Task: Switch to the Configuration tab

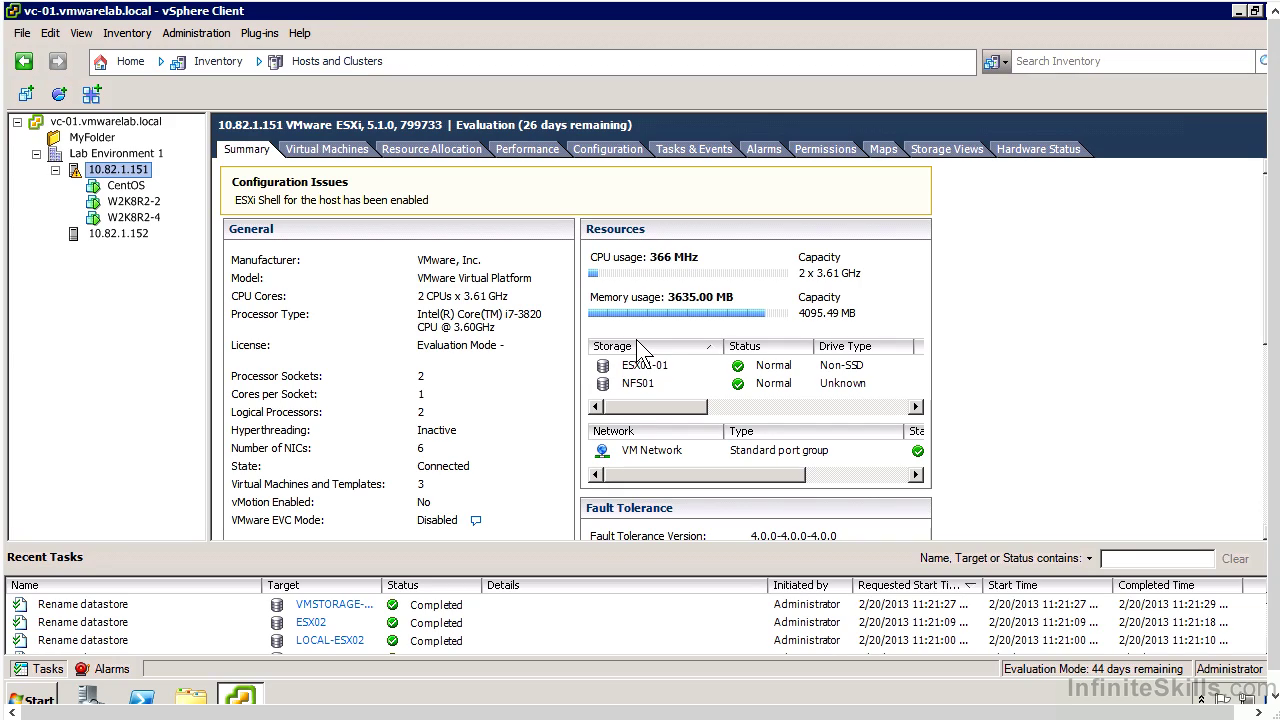Action: point(608,149)
